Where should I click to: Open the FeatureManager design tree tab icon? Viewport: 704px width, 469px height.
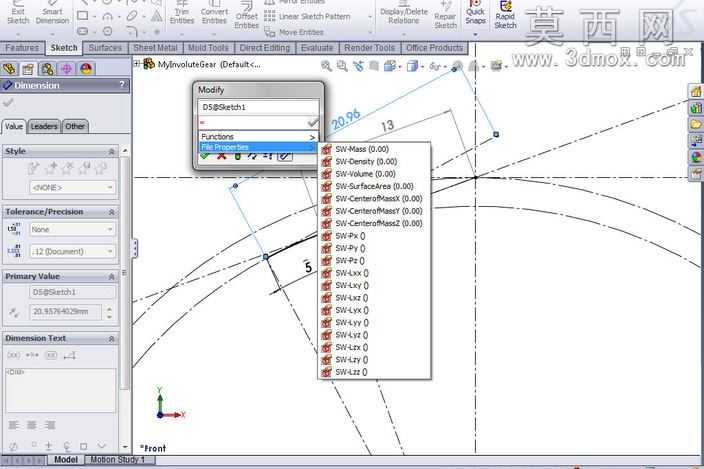click(9, 69)
